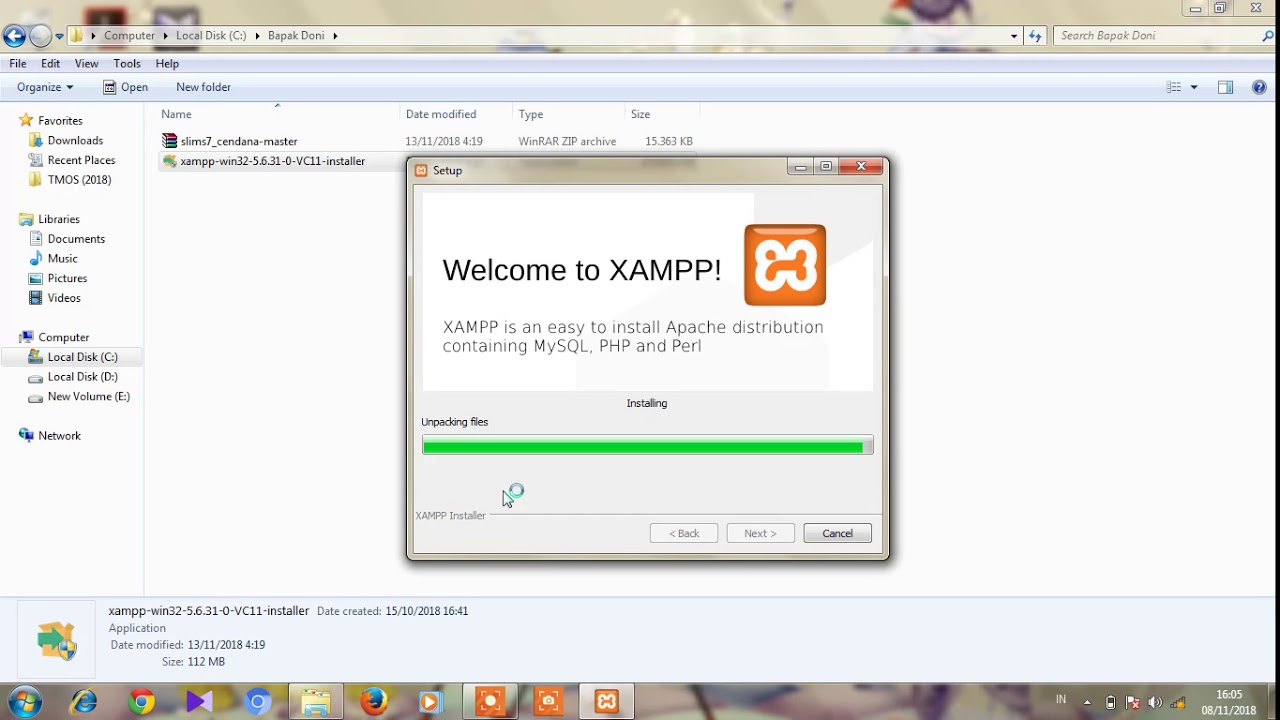This screenshot has height=720, width=1280.
Task: Refresh the Bapak Doni folder view
Action: [1035, 36]
